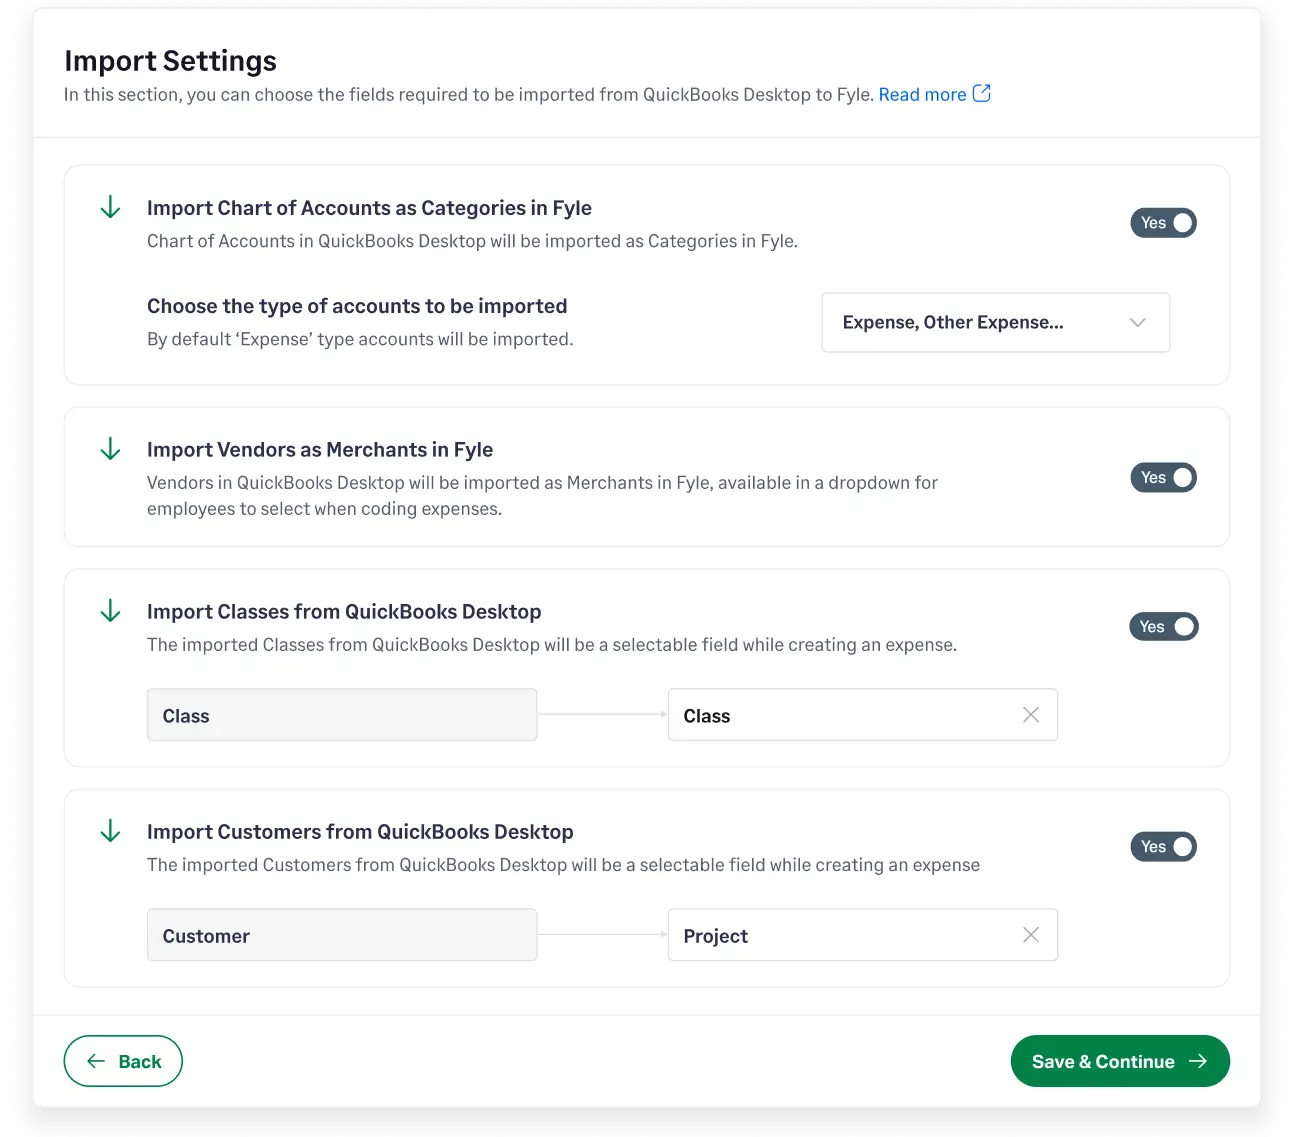Click the Read more link
The height and width of the screenshot is (1137, 1297).
coord(922,93)
